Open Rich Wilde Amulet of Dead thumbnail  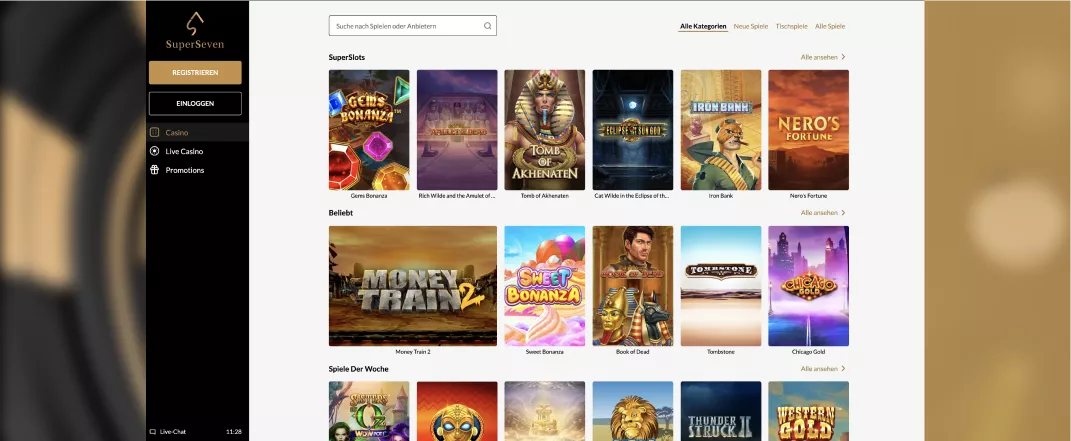(x=457, y=130)
